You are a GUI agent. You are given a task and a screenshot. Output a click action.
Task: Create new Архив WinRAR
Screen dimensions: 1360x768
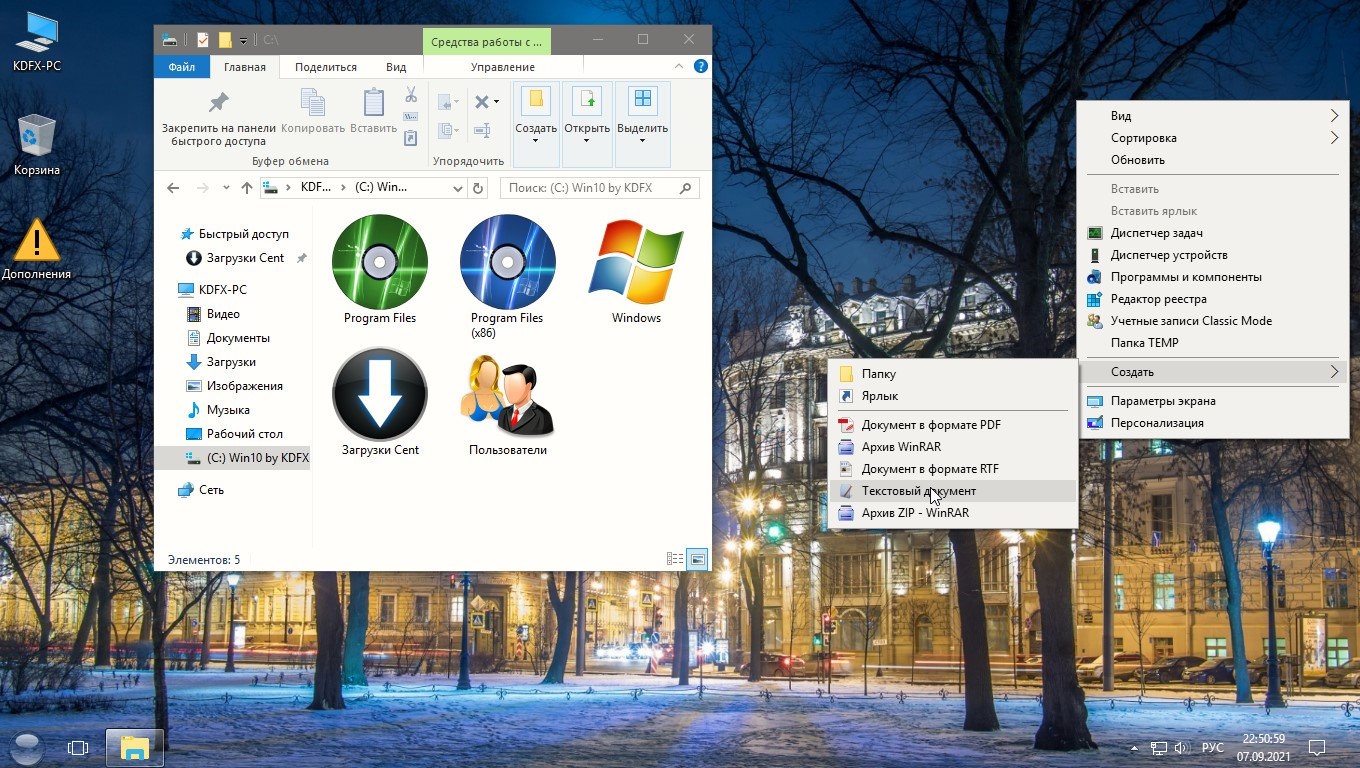953,447
